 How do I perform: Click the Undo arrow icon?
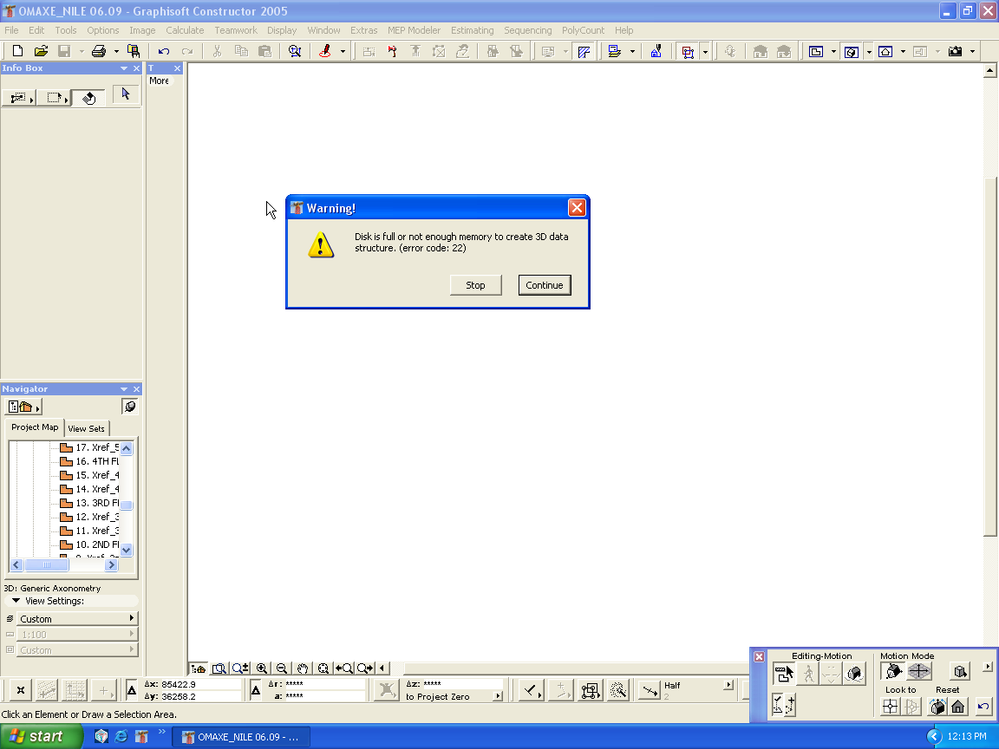pos(164,52)
